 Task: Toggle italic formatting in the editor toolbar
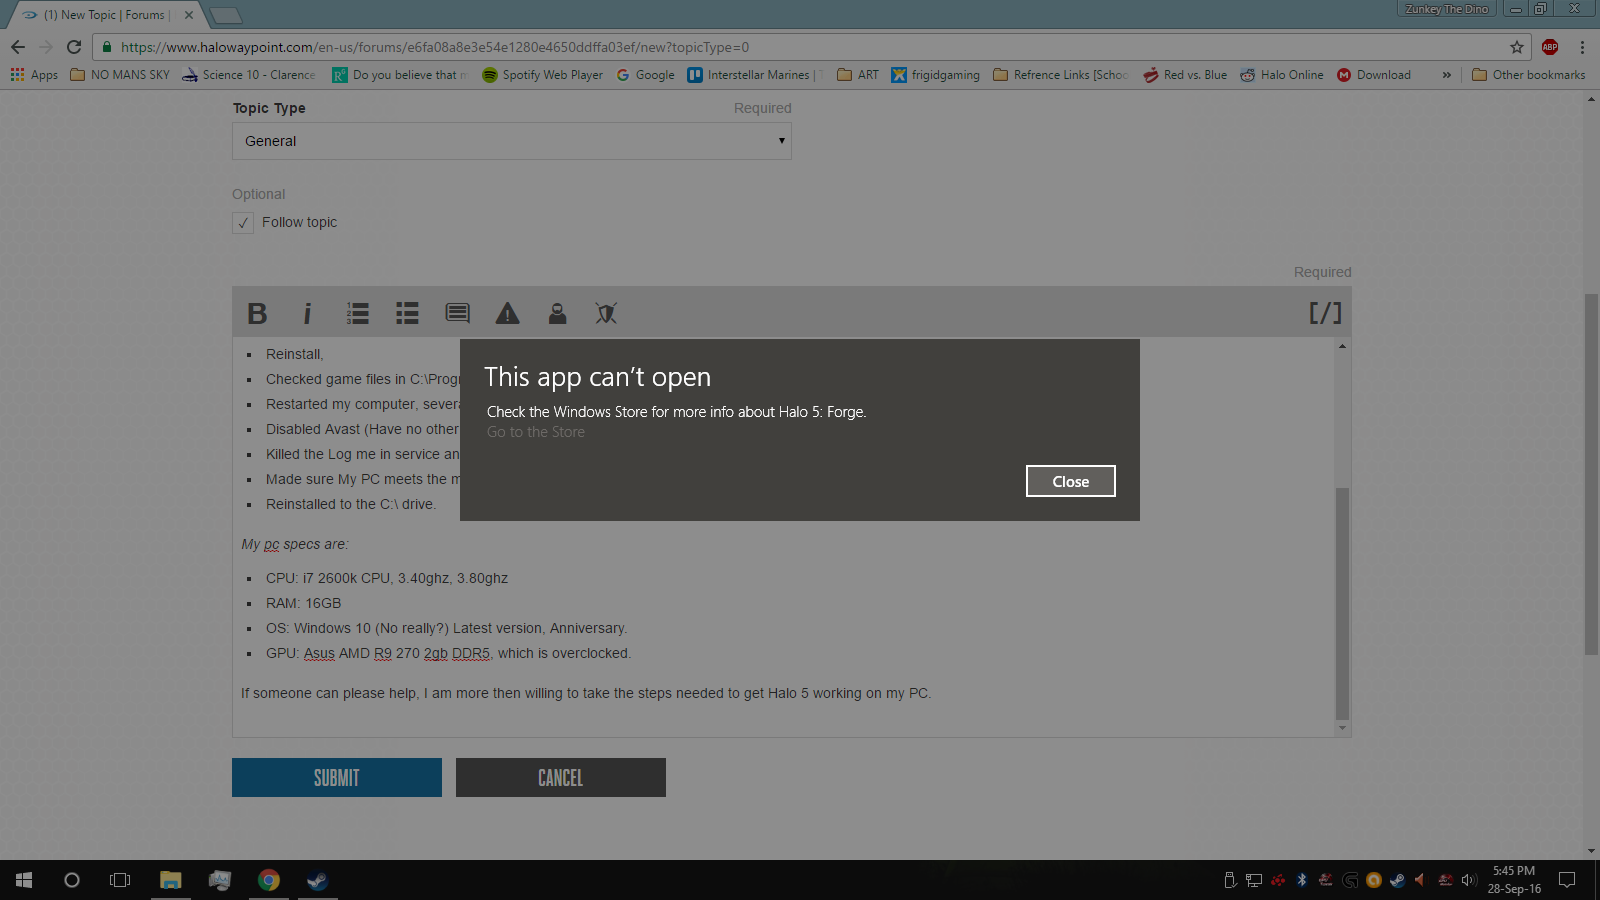(307, 314)
